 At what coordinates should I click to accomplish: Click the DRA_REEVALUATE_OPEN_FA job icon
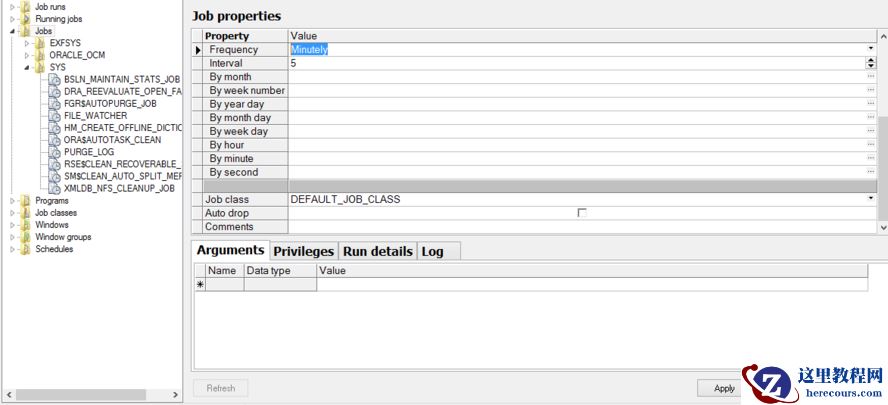pos(54,91)
